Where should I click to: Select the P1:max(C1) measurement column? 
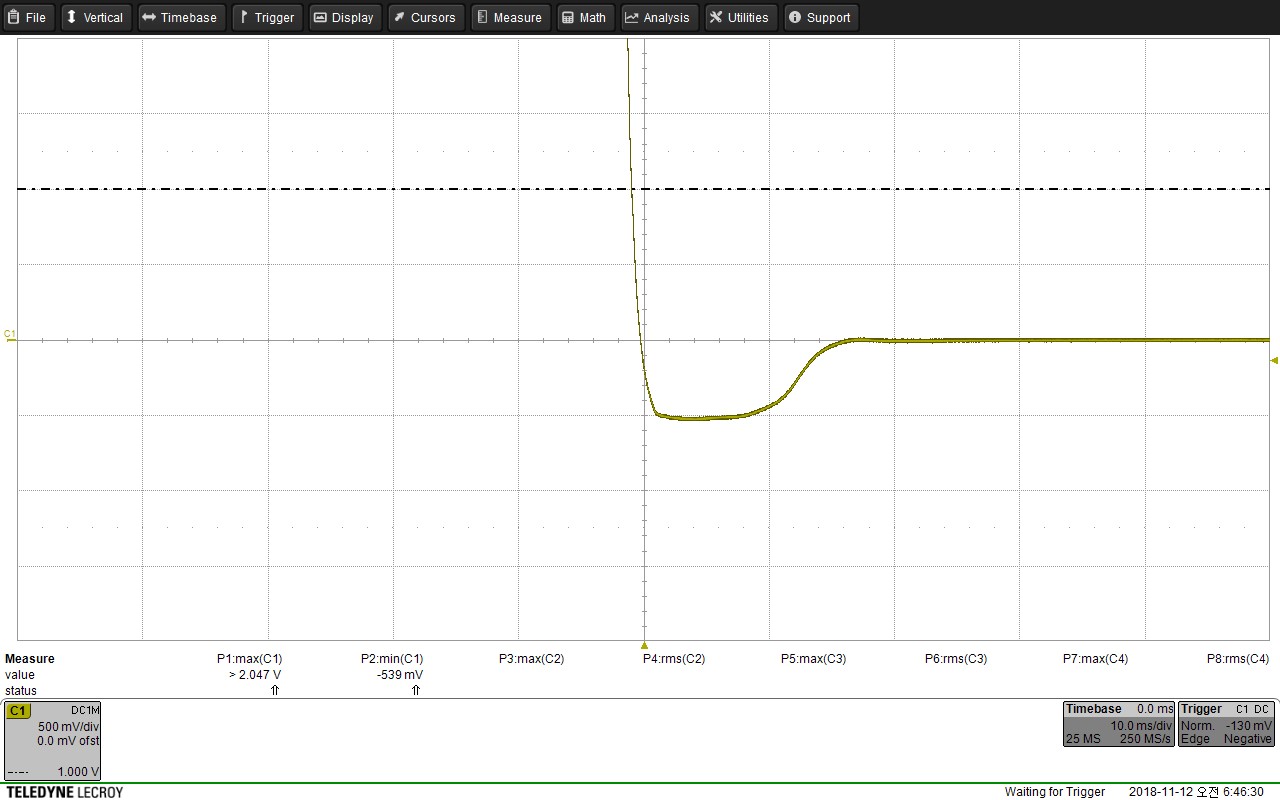tap(249, 659)
